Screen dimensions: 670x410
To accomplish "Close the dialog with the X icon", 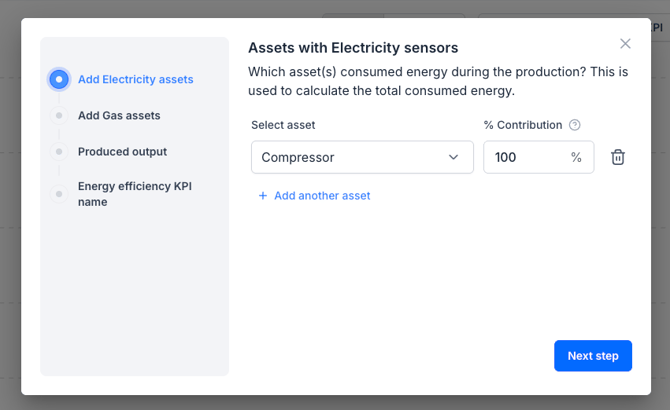I will (625, 43).
